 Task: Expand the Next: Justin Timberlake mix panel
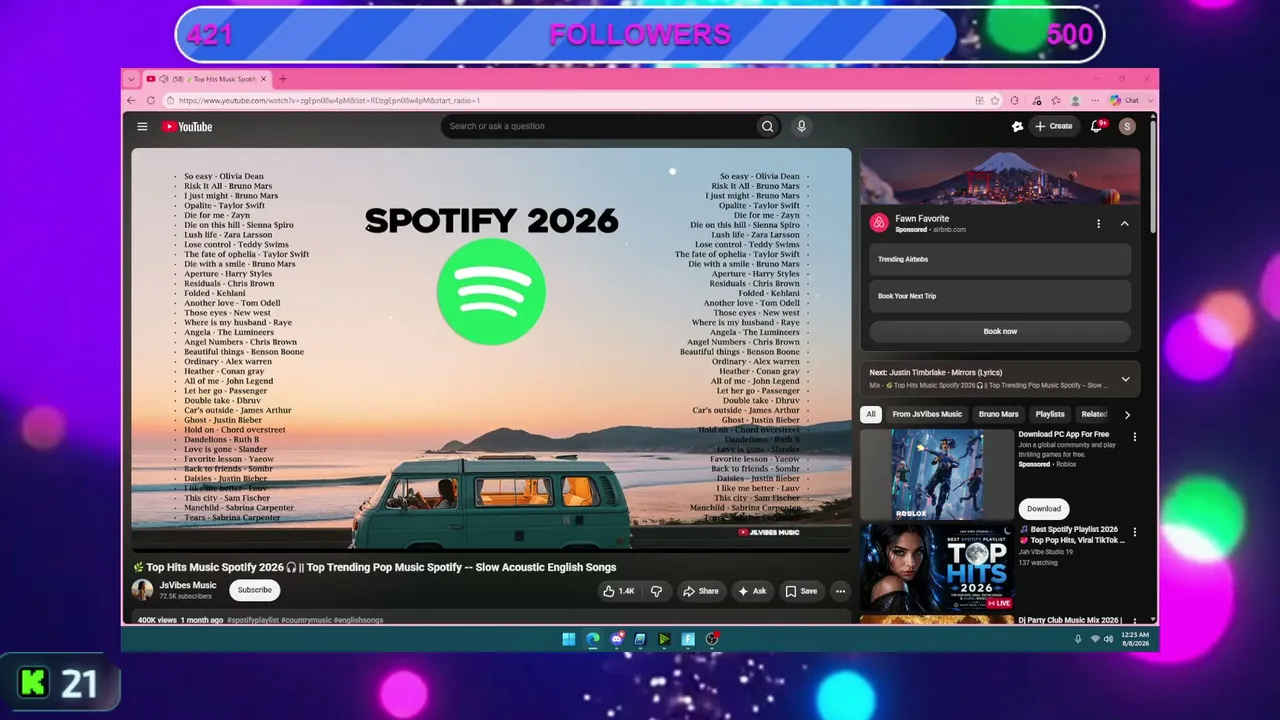point(1125,379)
